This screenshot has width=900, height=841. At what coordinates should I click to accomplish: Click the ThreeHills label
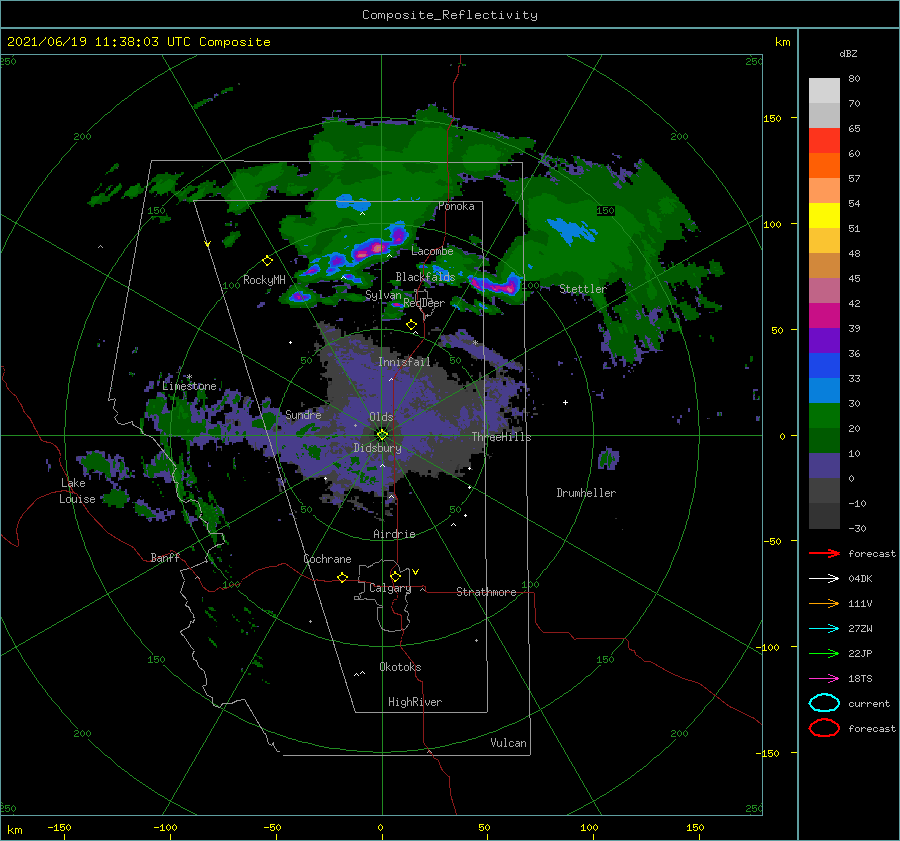(502, 437)
